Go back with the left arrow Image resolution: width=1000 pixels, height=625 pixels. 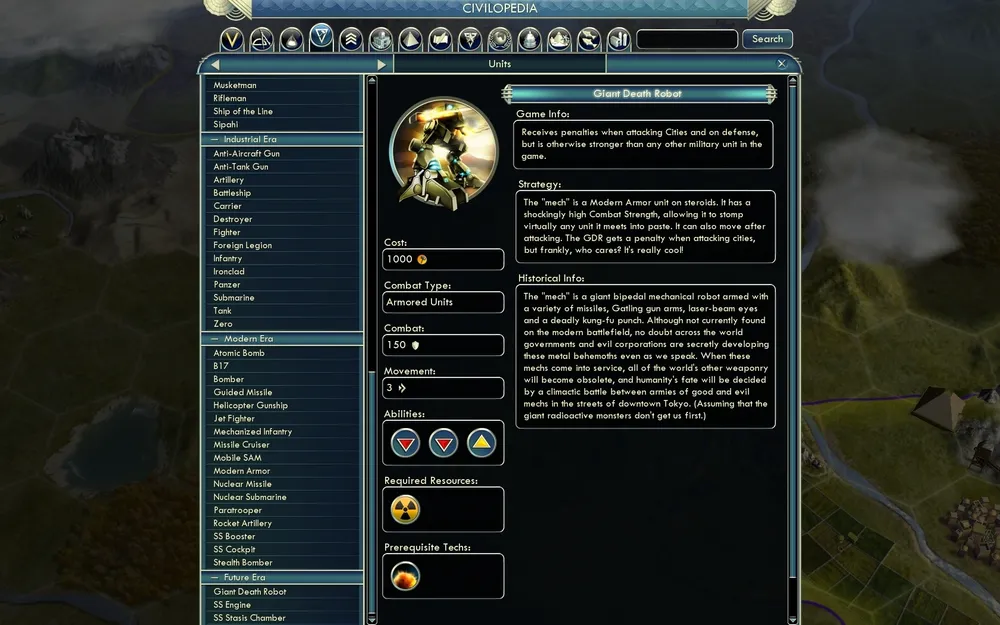tap(215, 64)
